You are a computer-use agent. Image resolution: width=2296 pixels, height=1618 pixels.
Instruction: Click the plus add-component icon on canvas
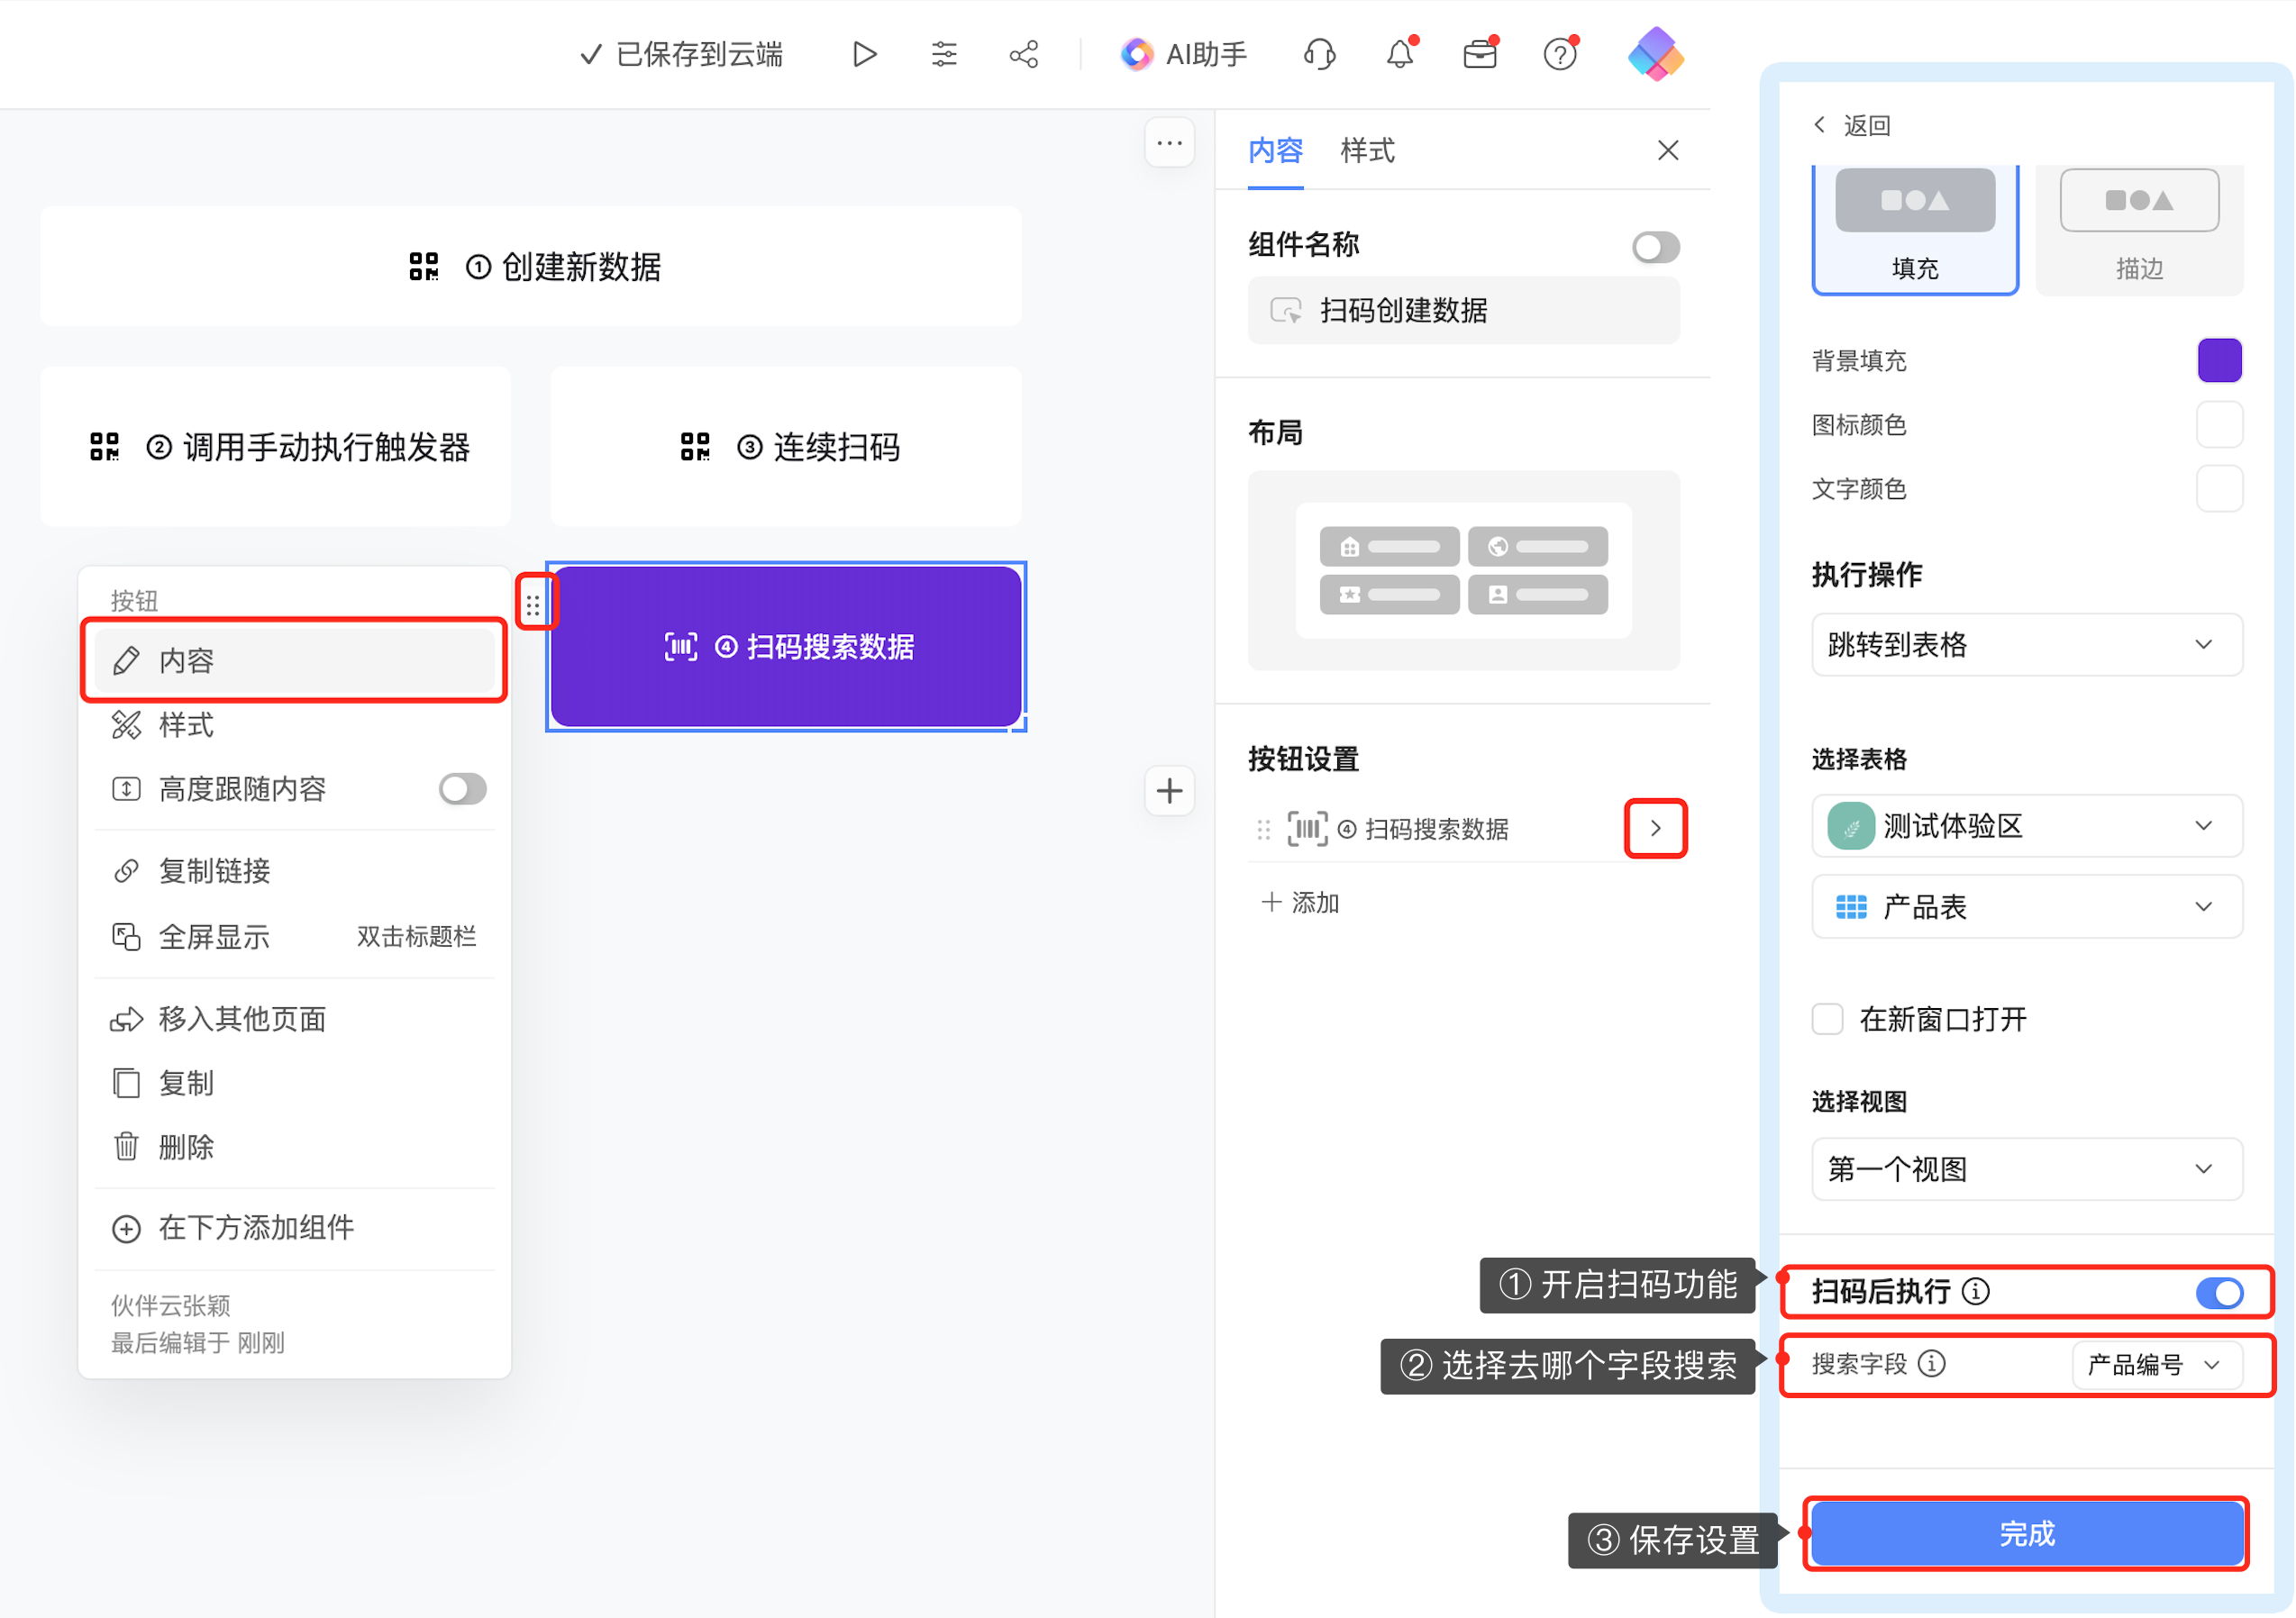[1169, 791]
